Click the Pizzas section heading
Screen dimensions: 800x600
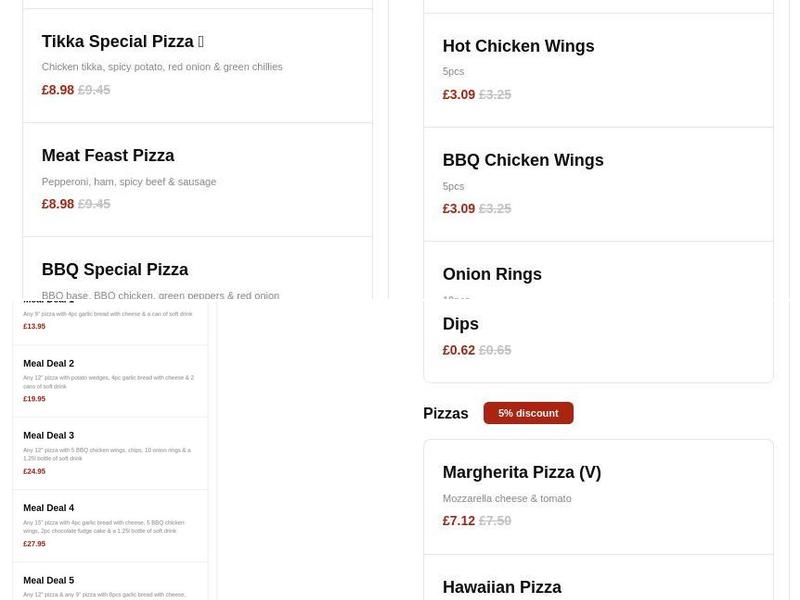445,413
